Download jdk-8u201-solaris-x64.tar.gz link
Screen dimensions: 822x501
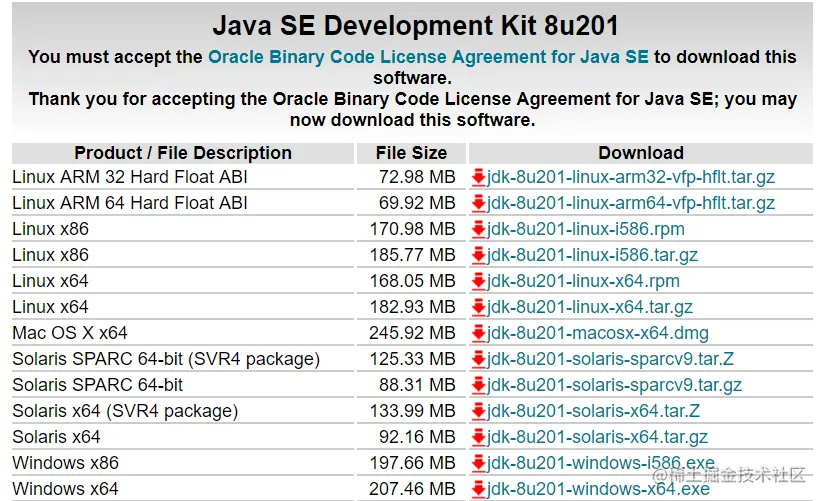(597, 437)
